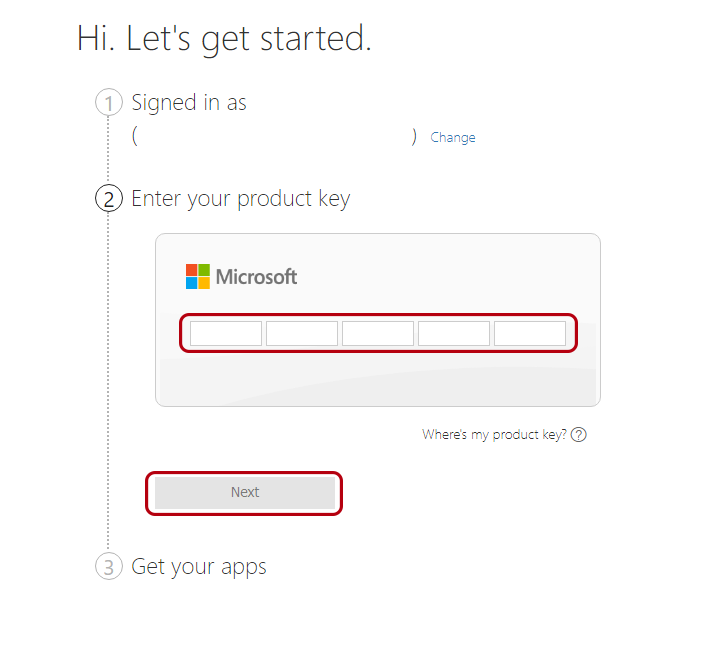The width and height of the screenshot is (718, 662).
Task: Click the "Signed in as" step label
Action: 189,103
